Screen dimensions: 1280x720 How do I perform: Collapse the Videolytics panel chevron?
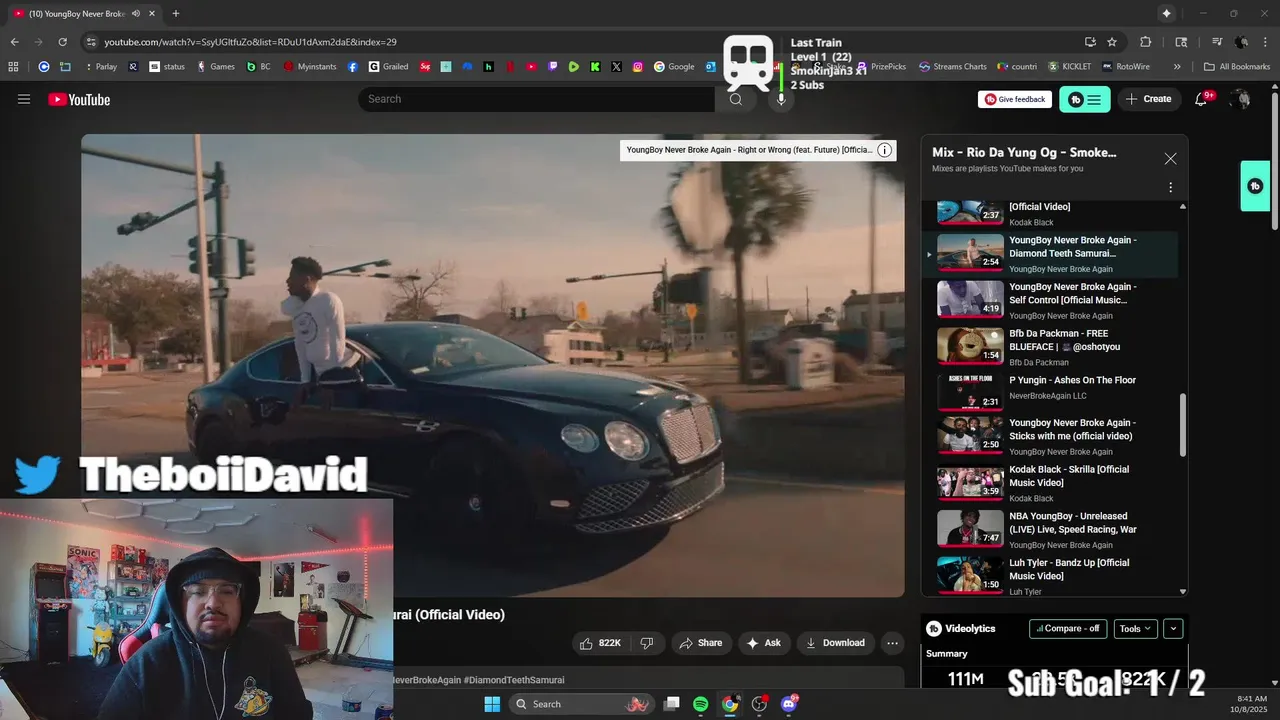pos(1173,629)
